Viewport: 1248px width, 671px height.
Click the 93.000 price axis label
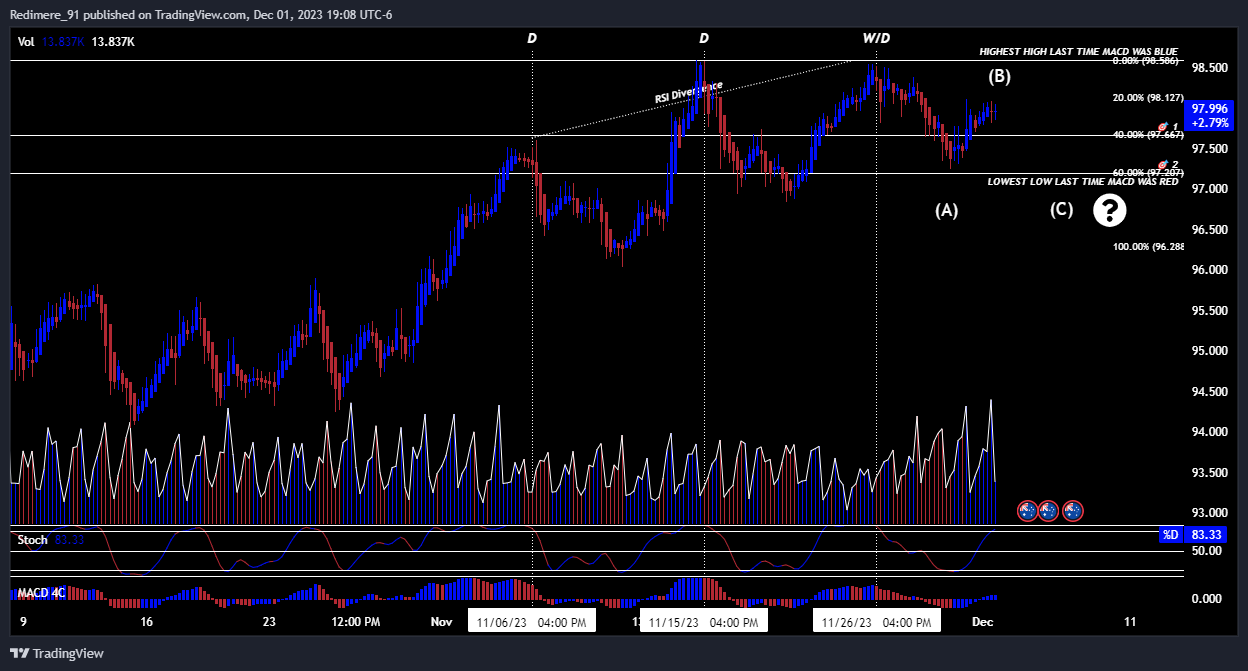(1211, 513)
